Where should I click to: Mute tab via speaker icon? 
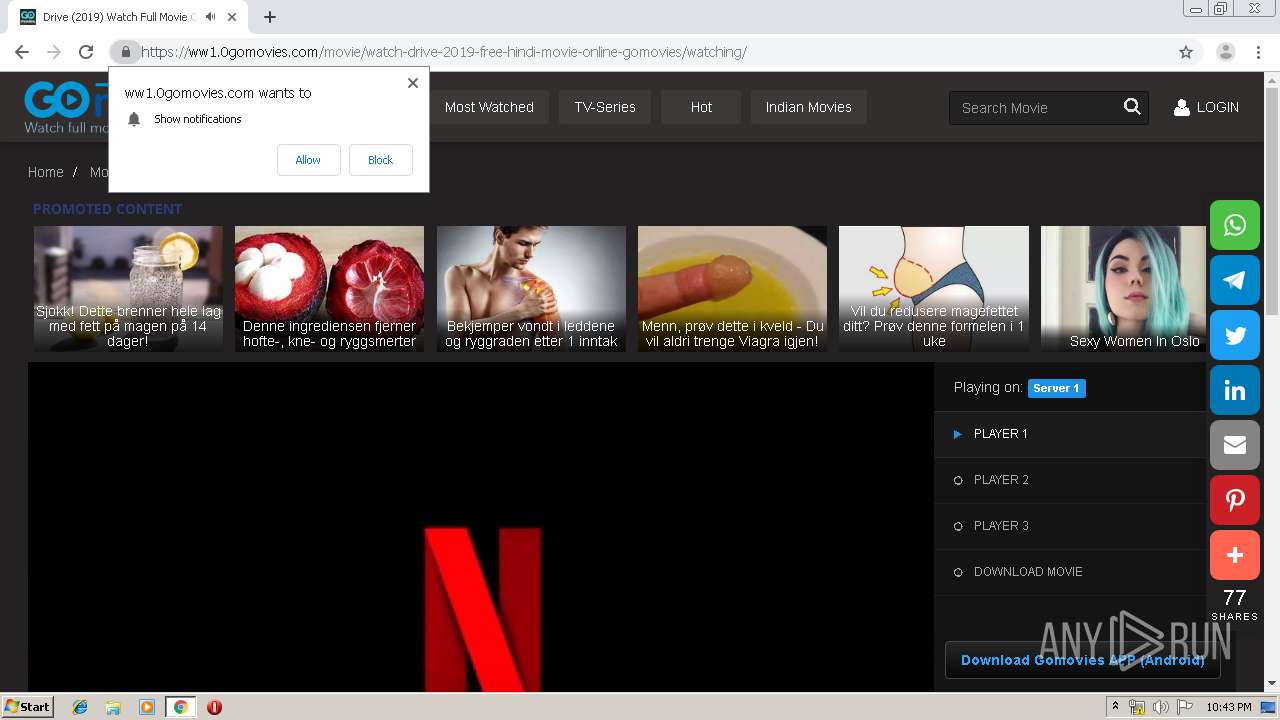pos(210,17)
